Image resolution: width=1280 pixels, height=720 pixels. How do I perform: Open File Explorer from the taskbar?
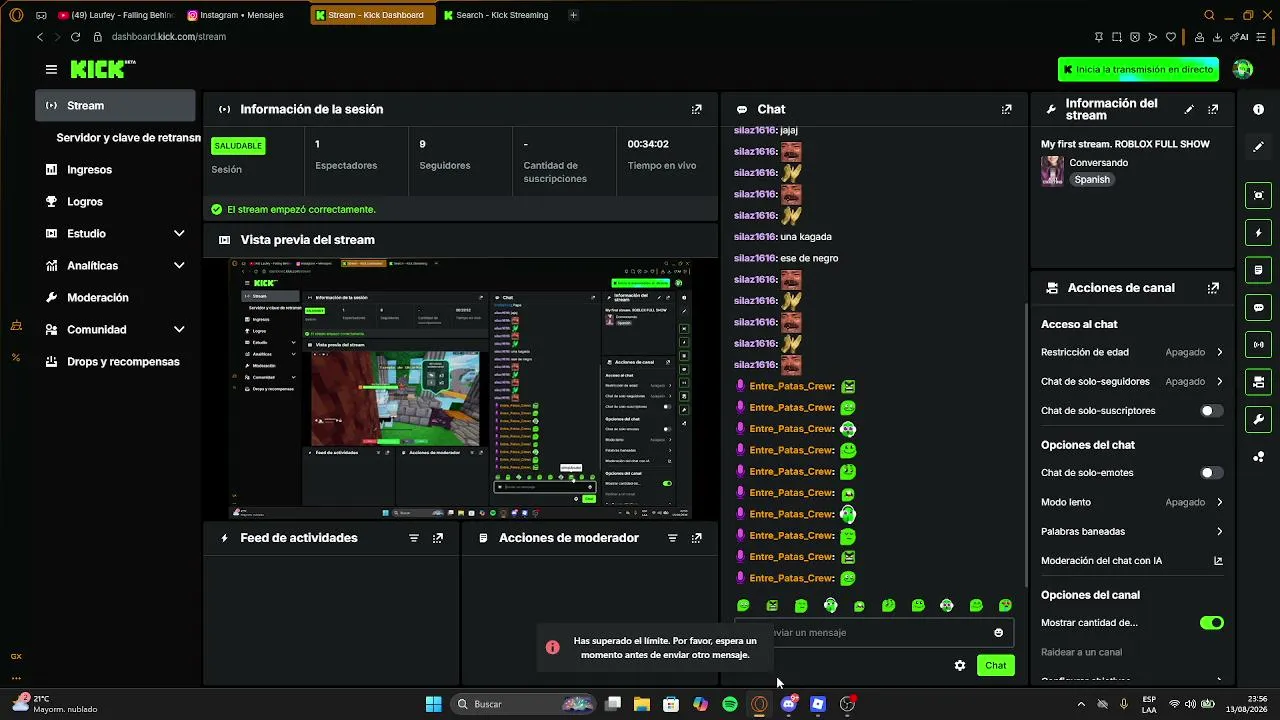point(642,704)
